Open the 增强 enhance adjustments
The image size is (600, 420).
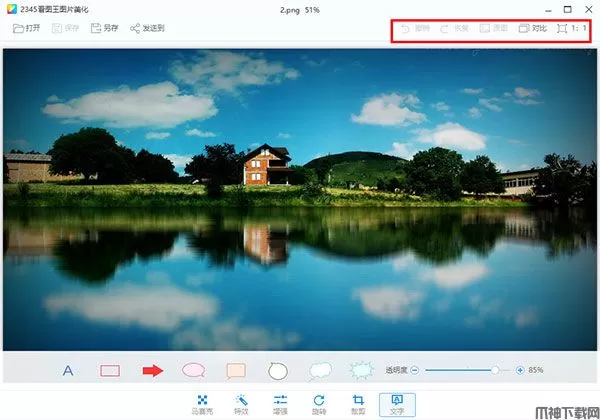[x=281, y=404]
